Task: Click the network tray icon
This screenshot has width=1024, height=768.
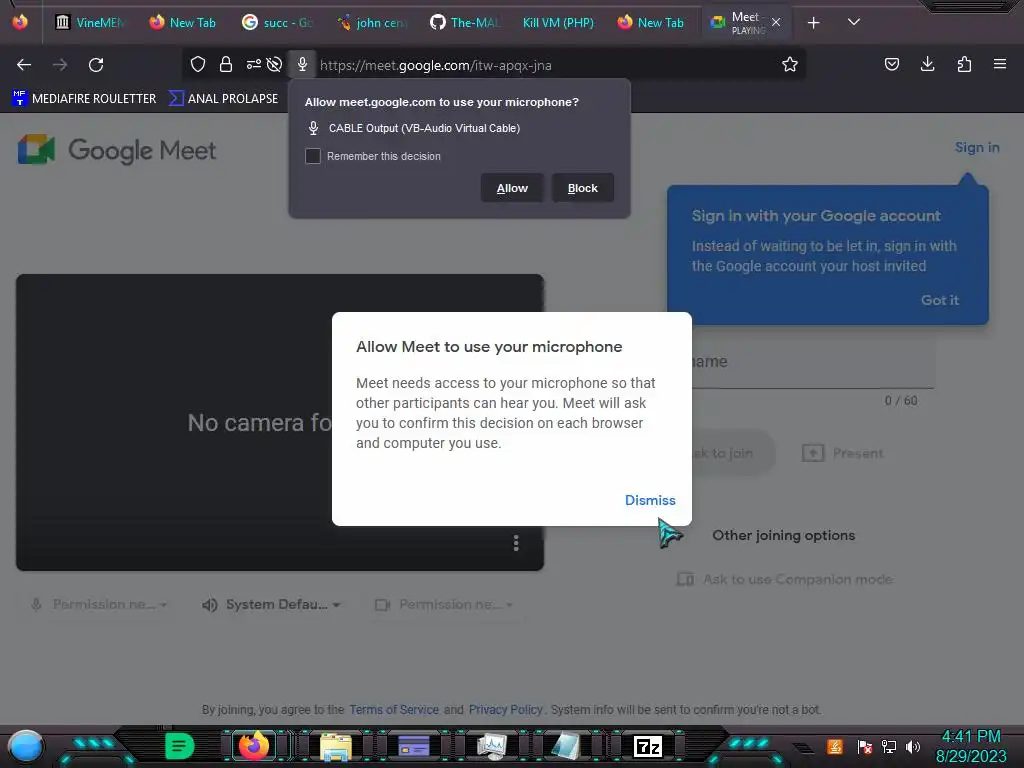Action: click(x=888, y=746)
